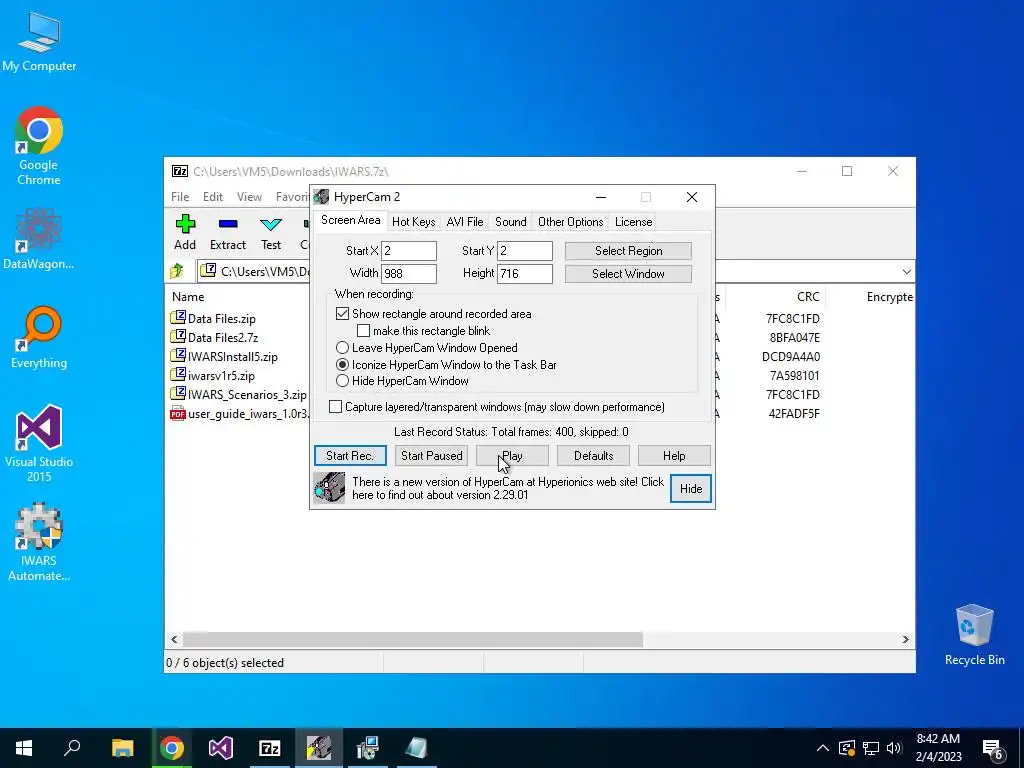Open the Recycle Bin
This screenshot has width=1024, height=768.
point(974,635)
